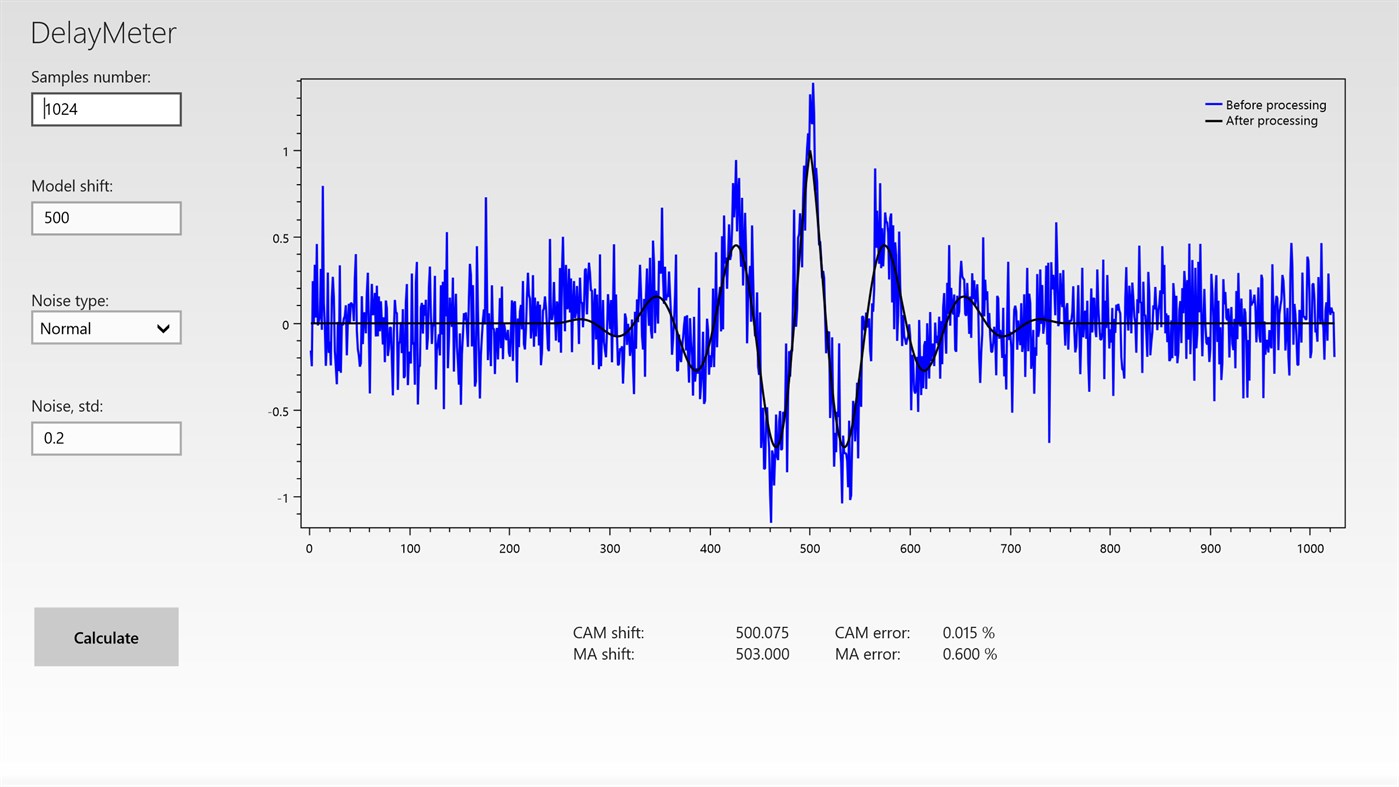This screenshot has width=1399, height=787.
Task: Click the Calculate button
Action: [x=105, y=637]
